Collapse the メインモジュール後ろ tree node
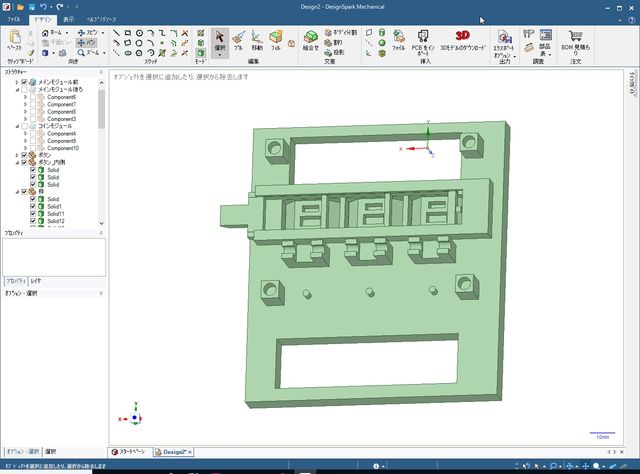This screenshot has height=474, width=640. click(x=17, y=89)
